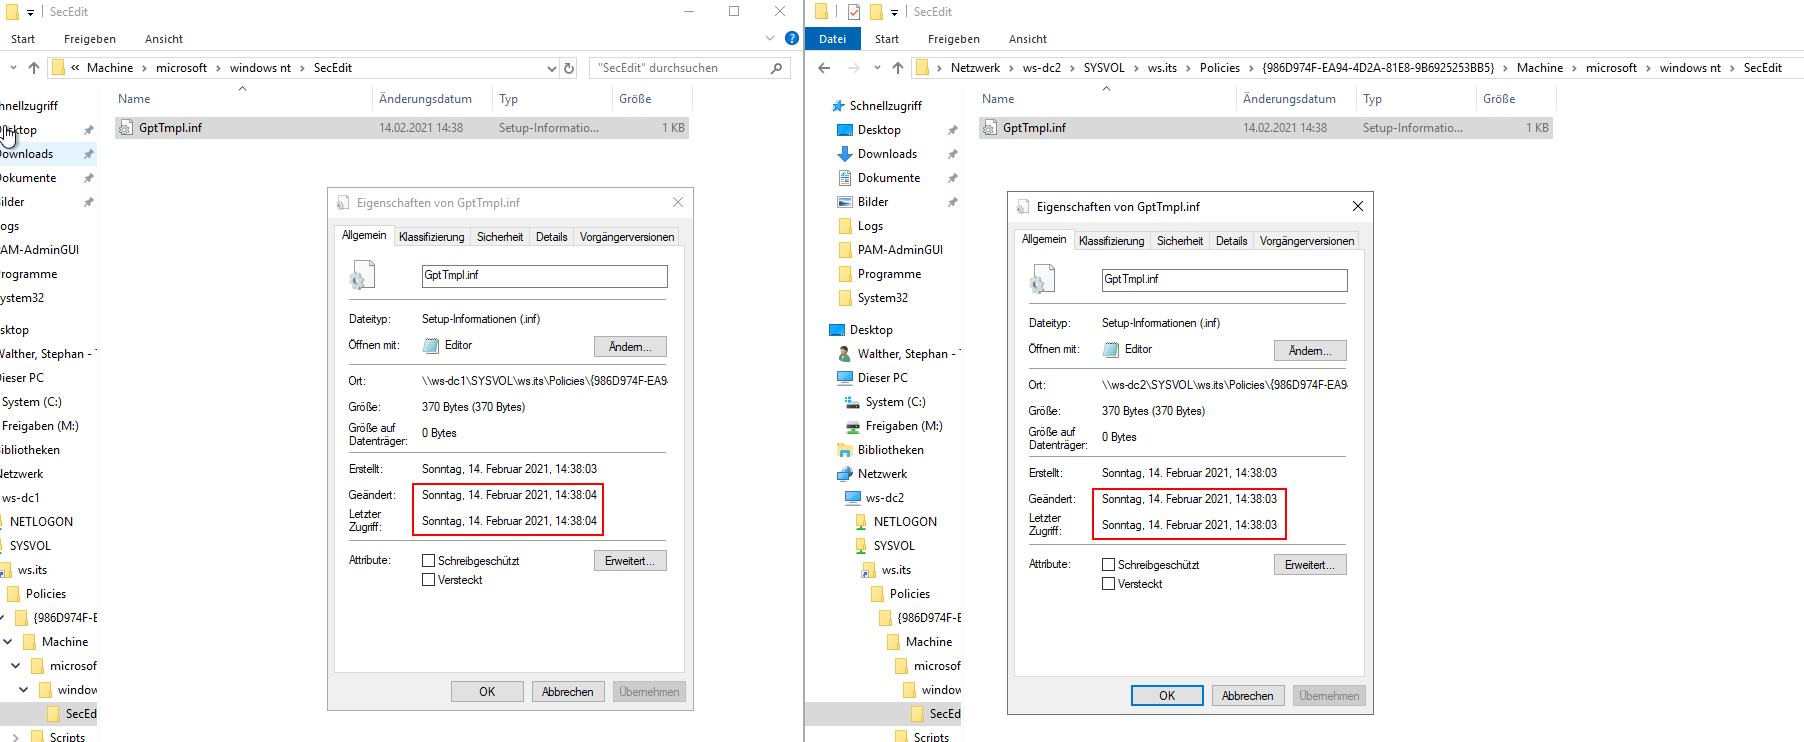Switch to Sicherheit tab in left dialog
This screenshot has height=742, width=1804.
[500, 237]
